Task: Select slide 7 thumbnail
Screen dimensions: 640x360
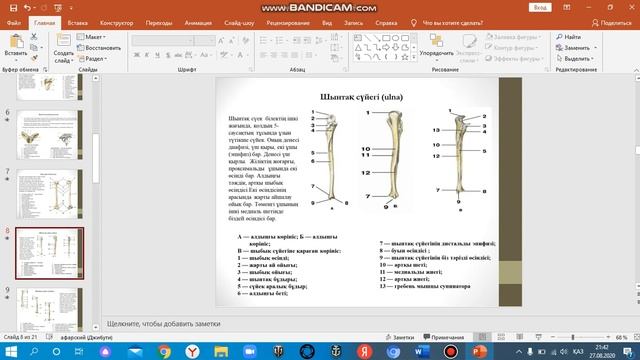Action: [x=49, y=194]
